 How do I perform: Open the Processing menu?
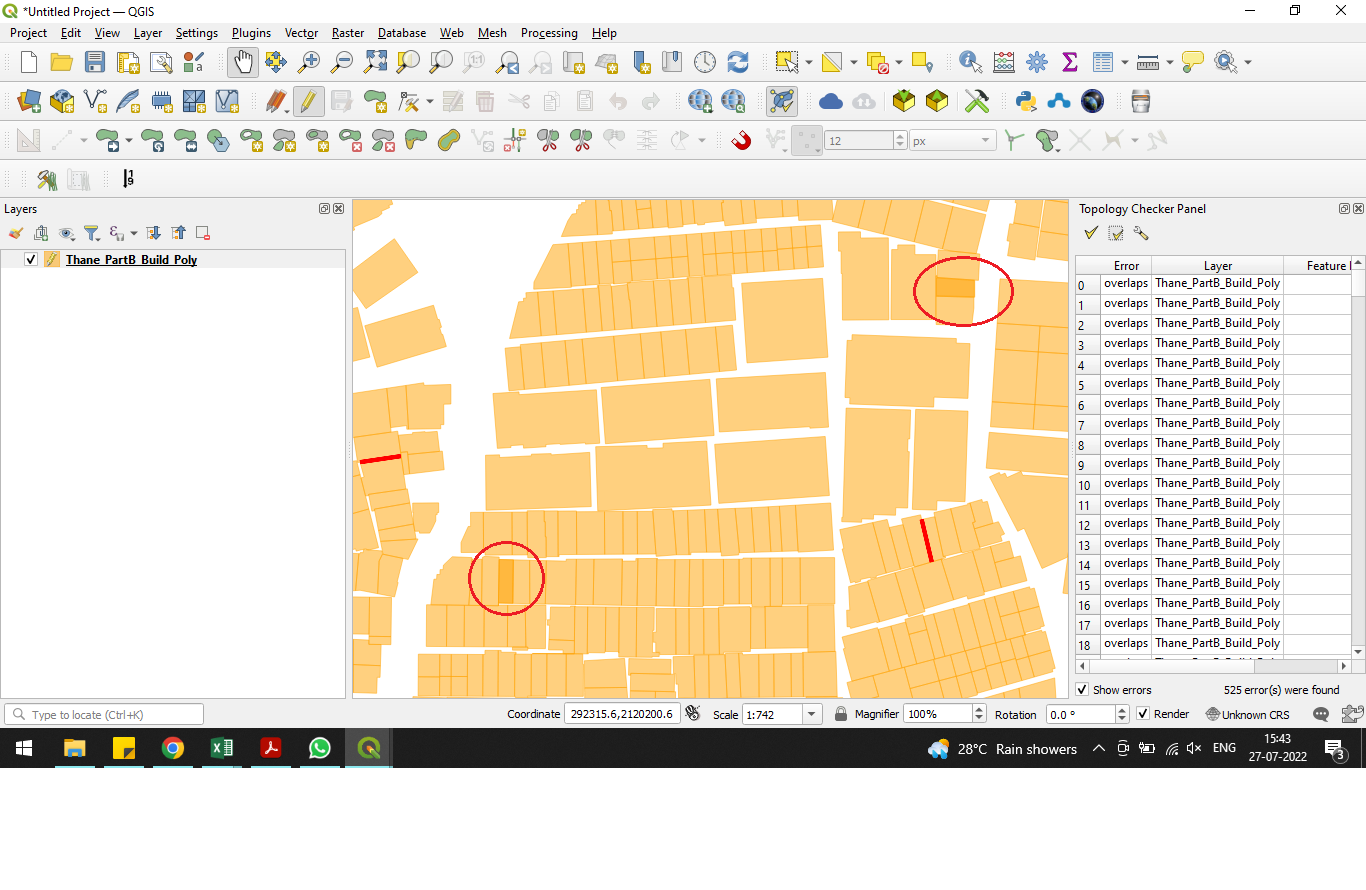[549, 33]
